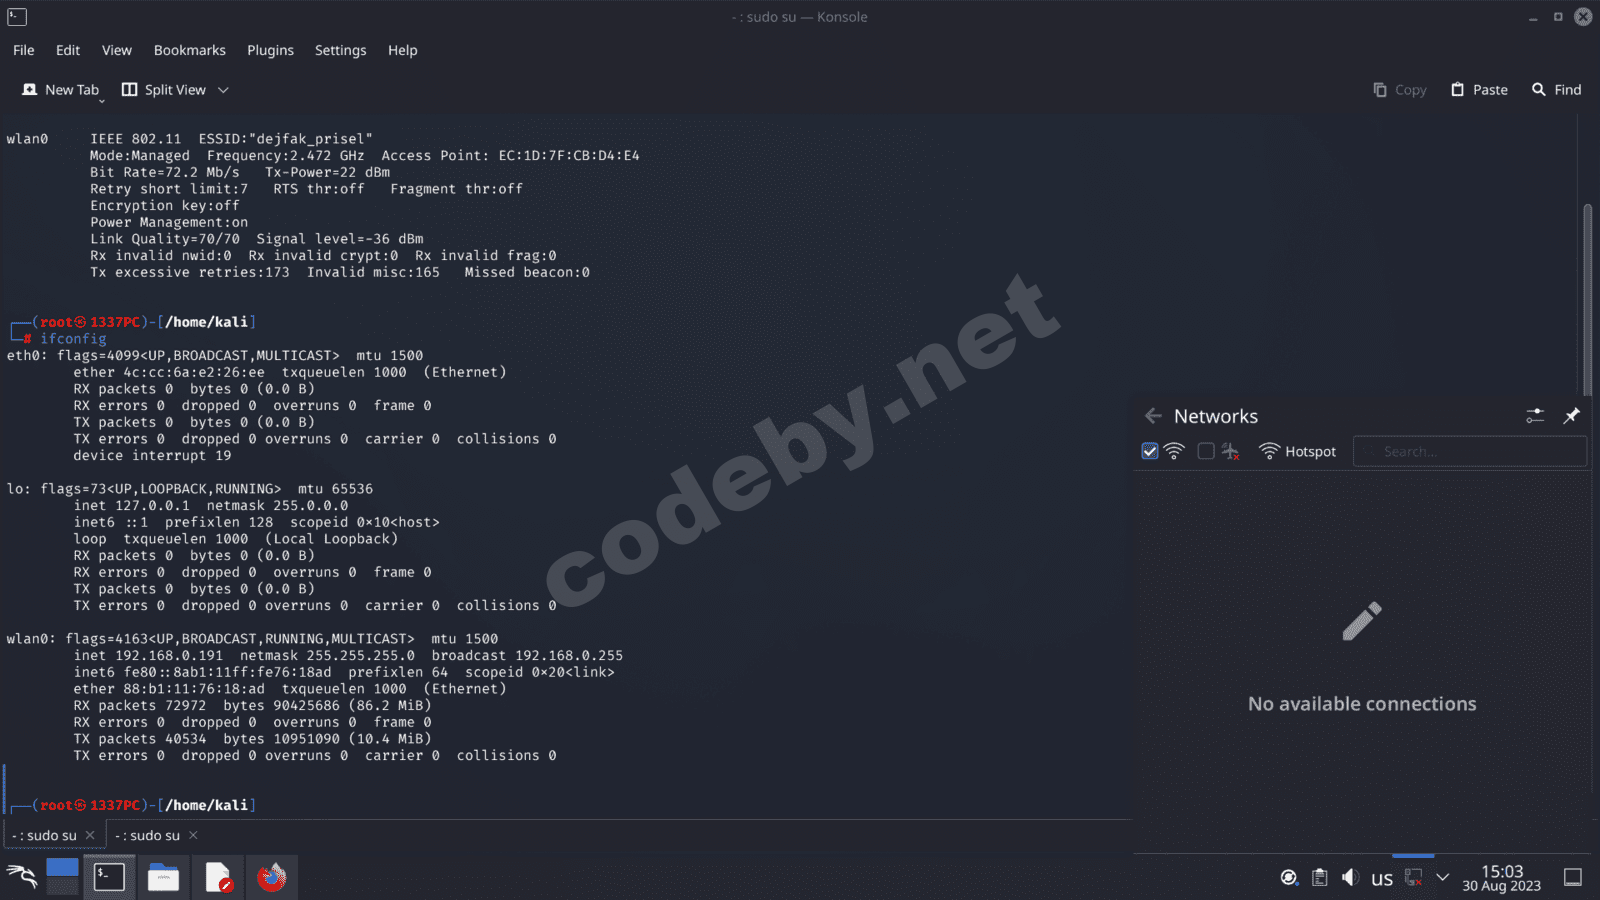Open the connection settings sliders icon in Networks
The height and width of the screenshot is (900, 1600).
(x=1536, y=416)
